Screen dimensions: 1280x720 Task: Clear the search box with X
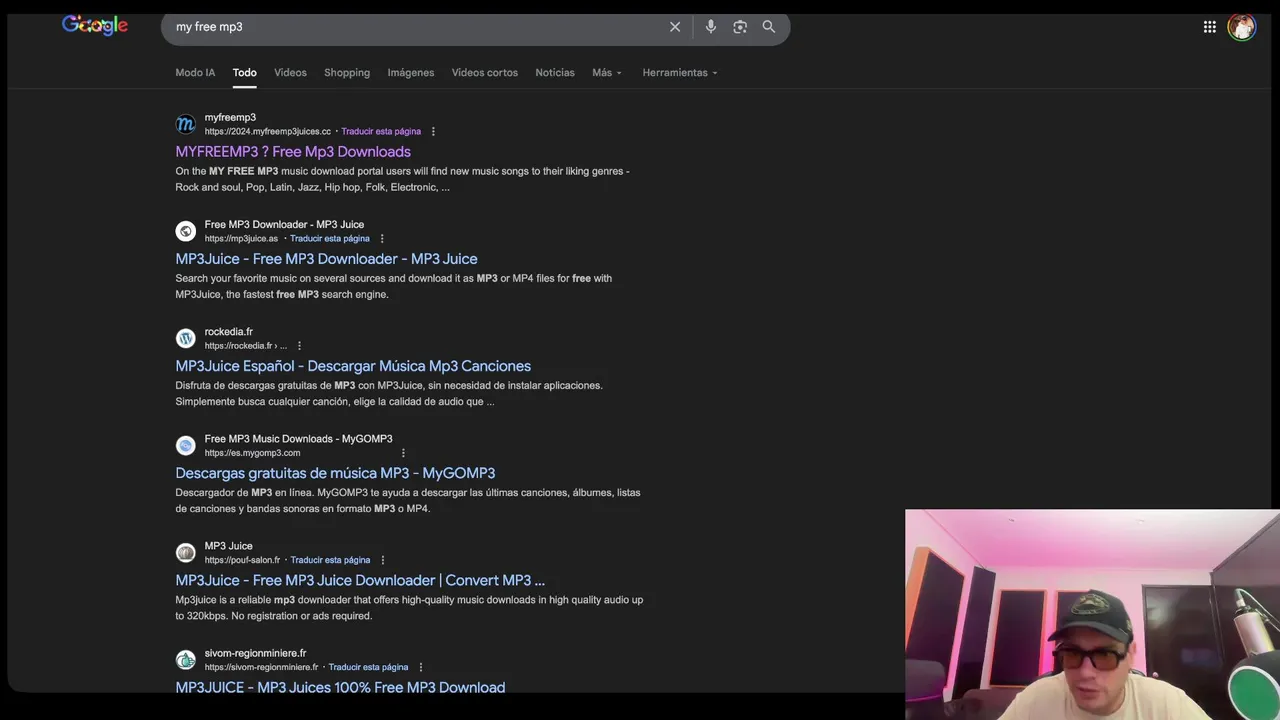coord(675,27)
